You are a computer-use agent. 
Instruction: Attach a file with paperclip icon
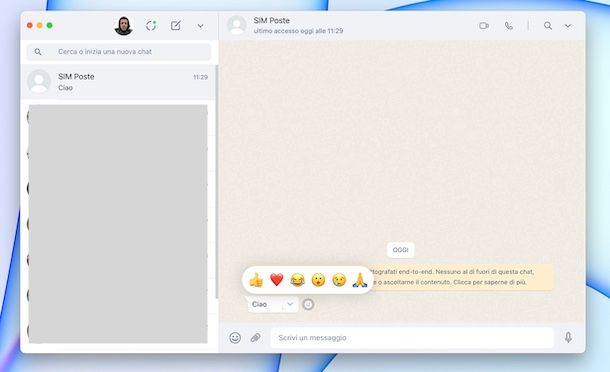click(x=256, y=337)
